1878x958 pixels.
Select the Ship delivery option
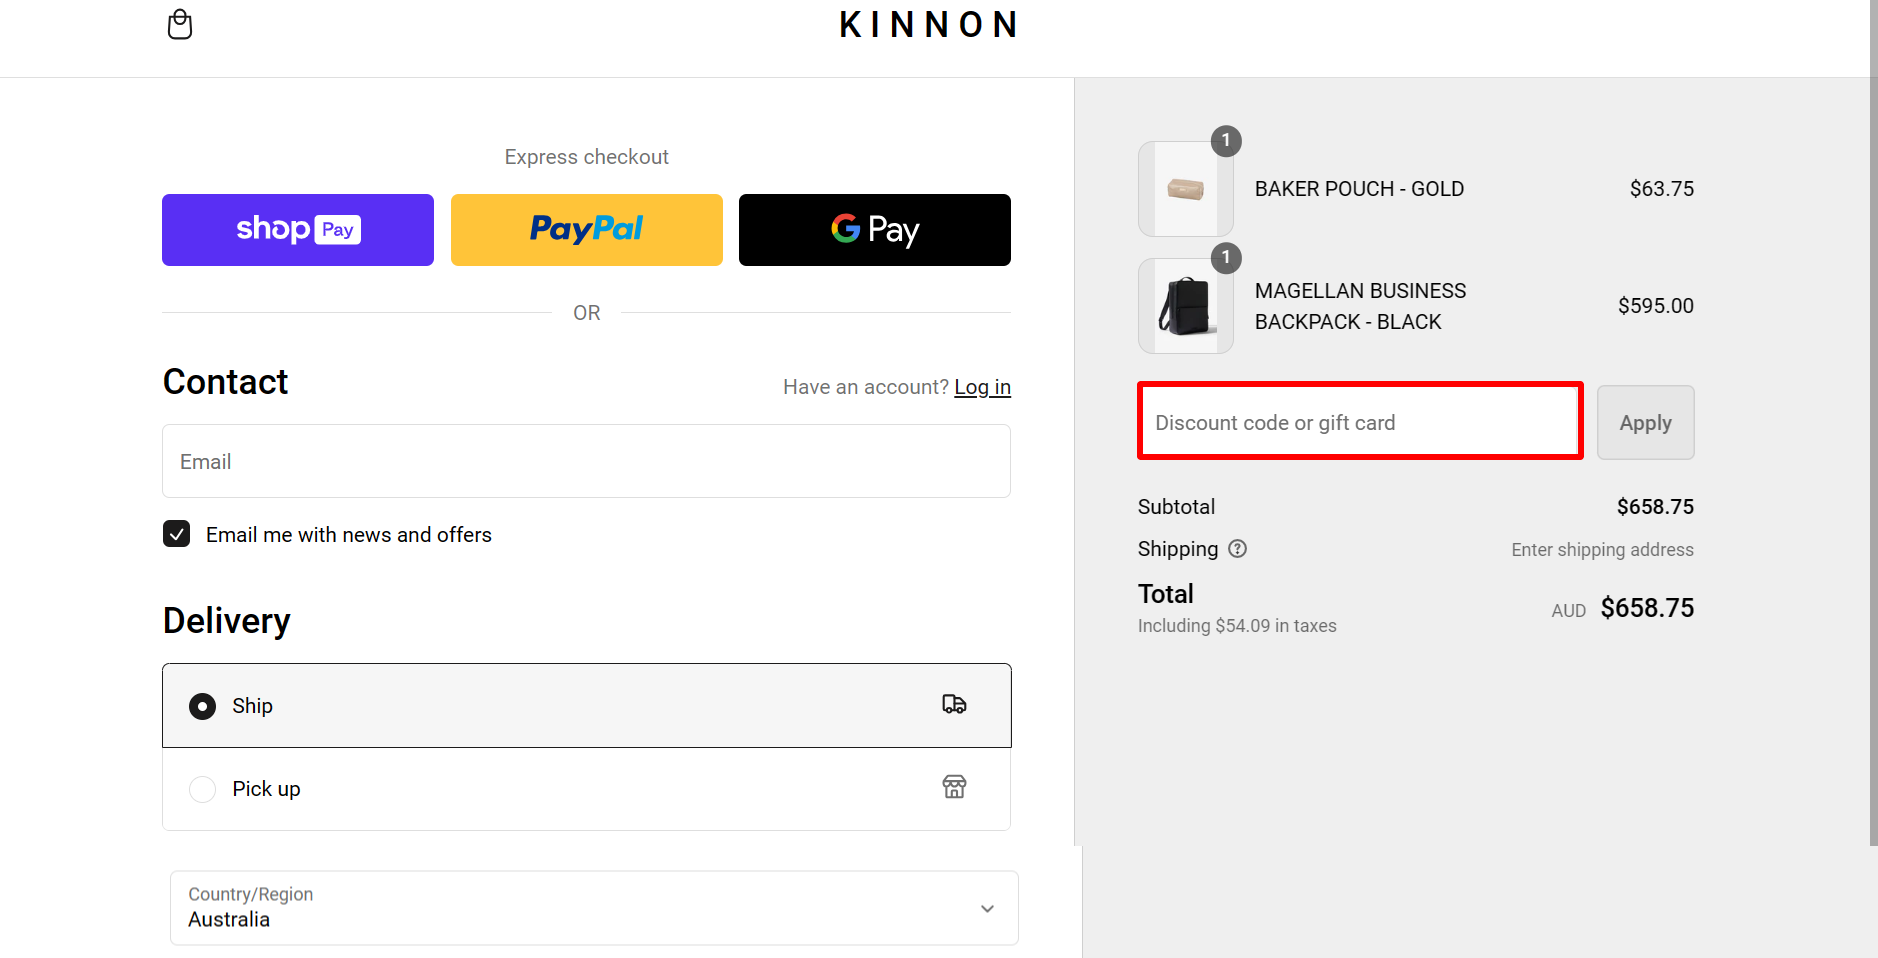pyautogui.click(x=202, y=705)
